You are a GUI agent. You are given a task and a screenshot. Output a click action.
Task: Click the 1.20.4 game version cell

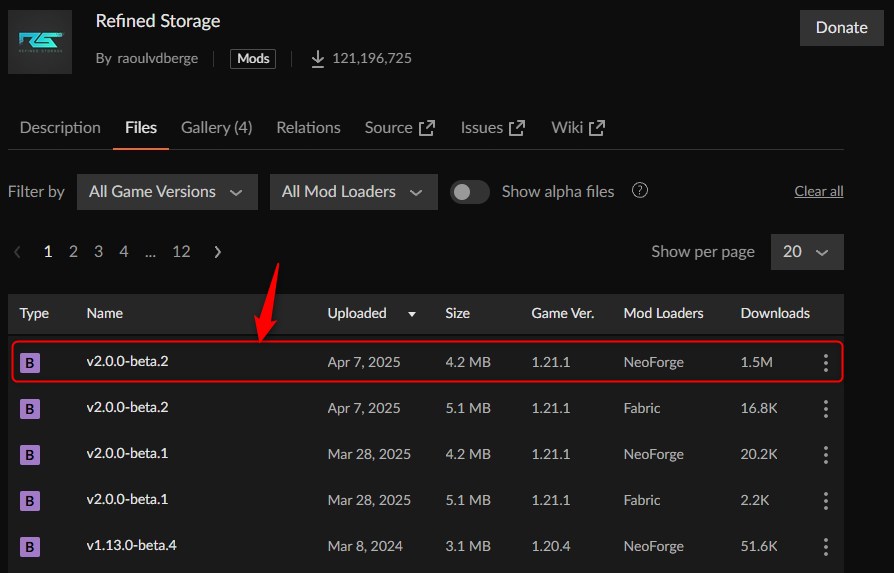(x=551, y=546)
